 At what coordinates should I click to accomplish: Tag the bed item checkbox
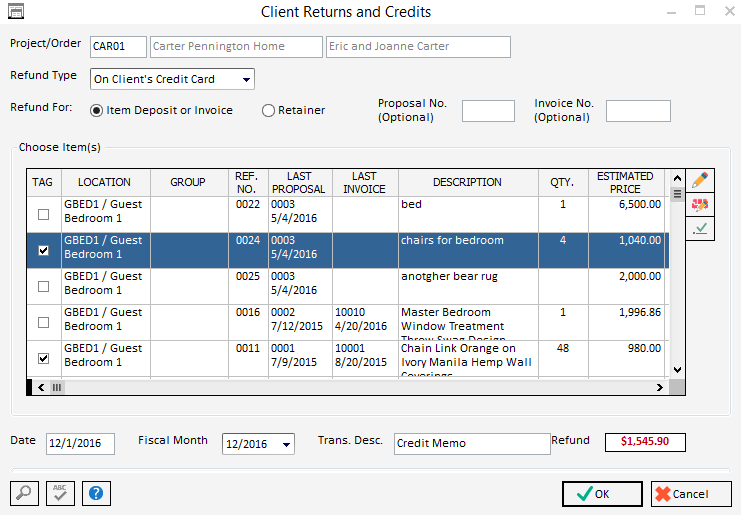43,214
